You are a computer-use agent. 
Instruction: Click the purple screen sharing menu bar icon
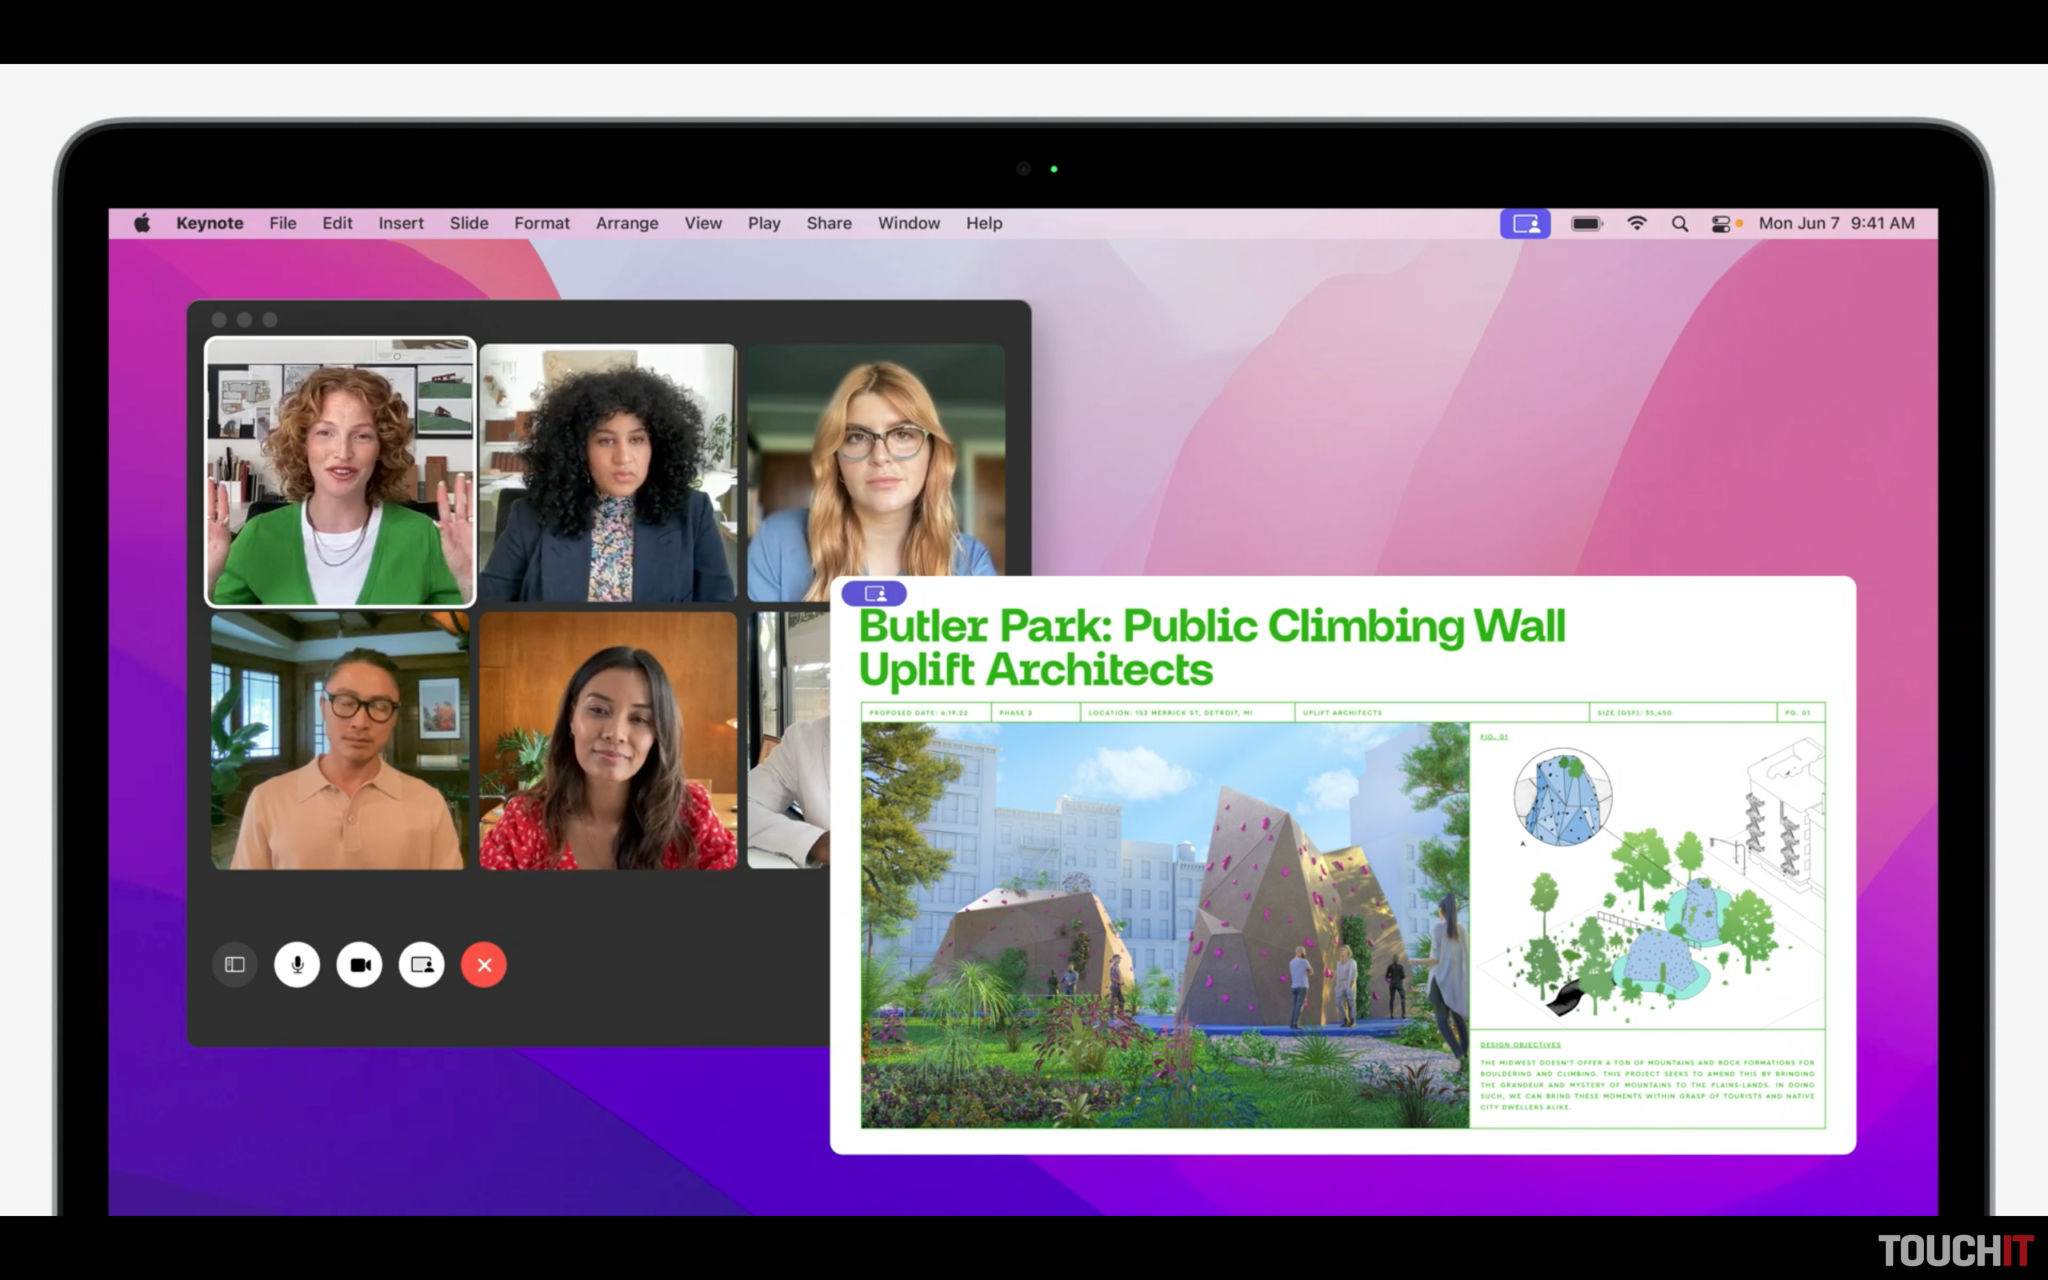tap(1525, 224)
